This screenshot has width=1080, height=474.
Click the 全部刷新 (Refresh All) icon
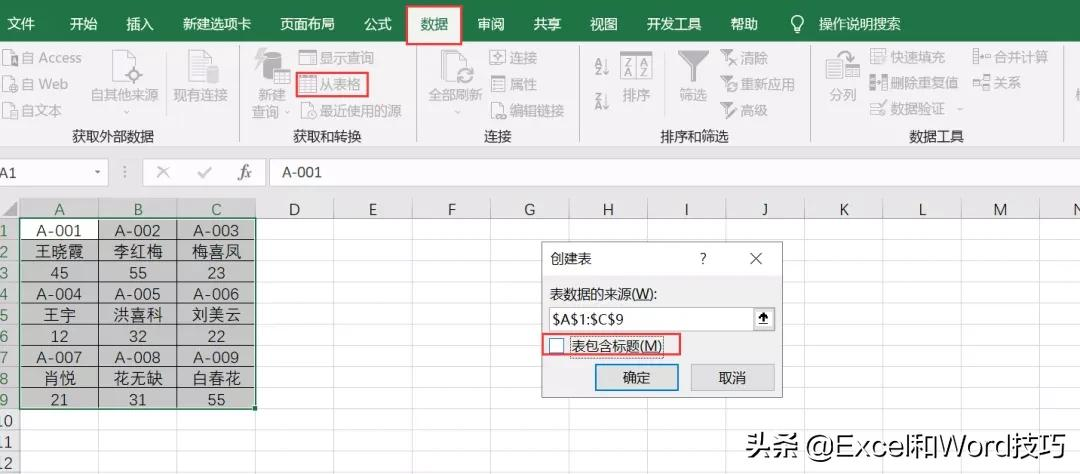click(x=455, y=68)
